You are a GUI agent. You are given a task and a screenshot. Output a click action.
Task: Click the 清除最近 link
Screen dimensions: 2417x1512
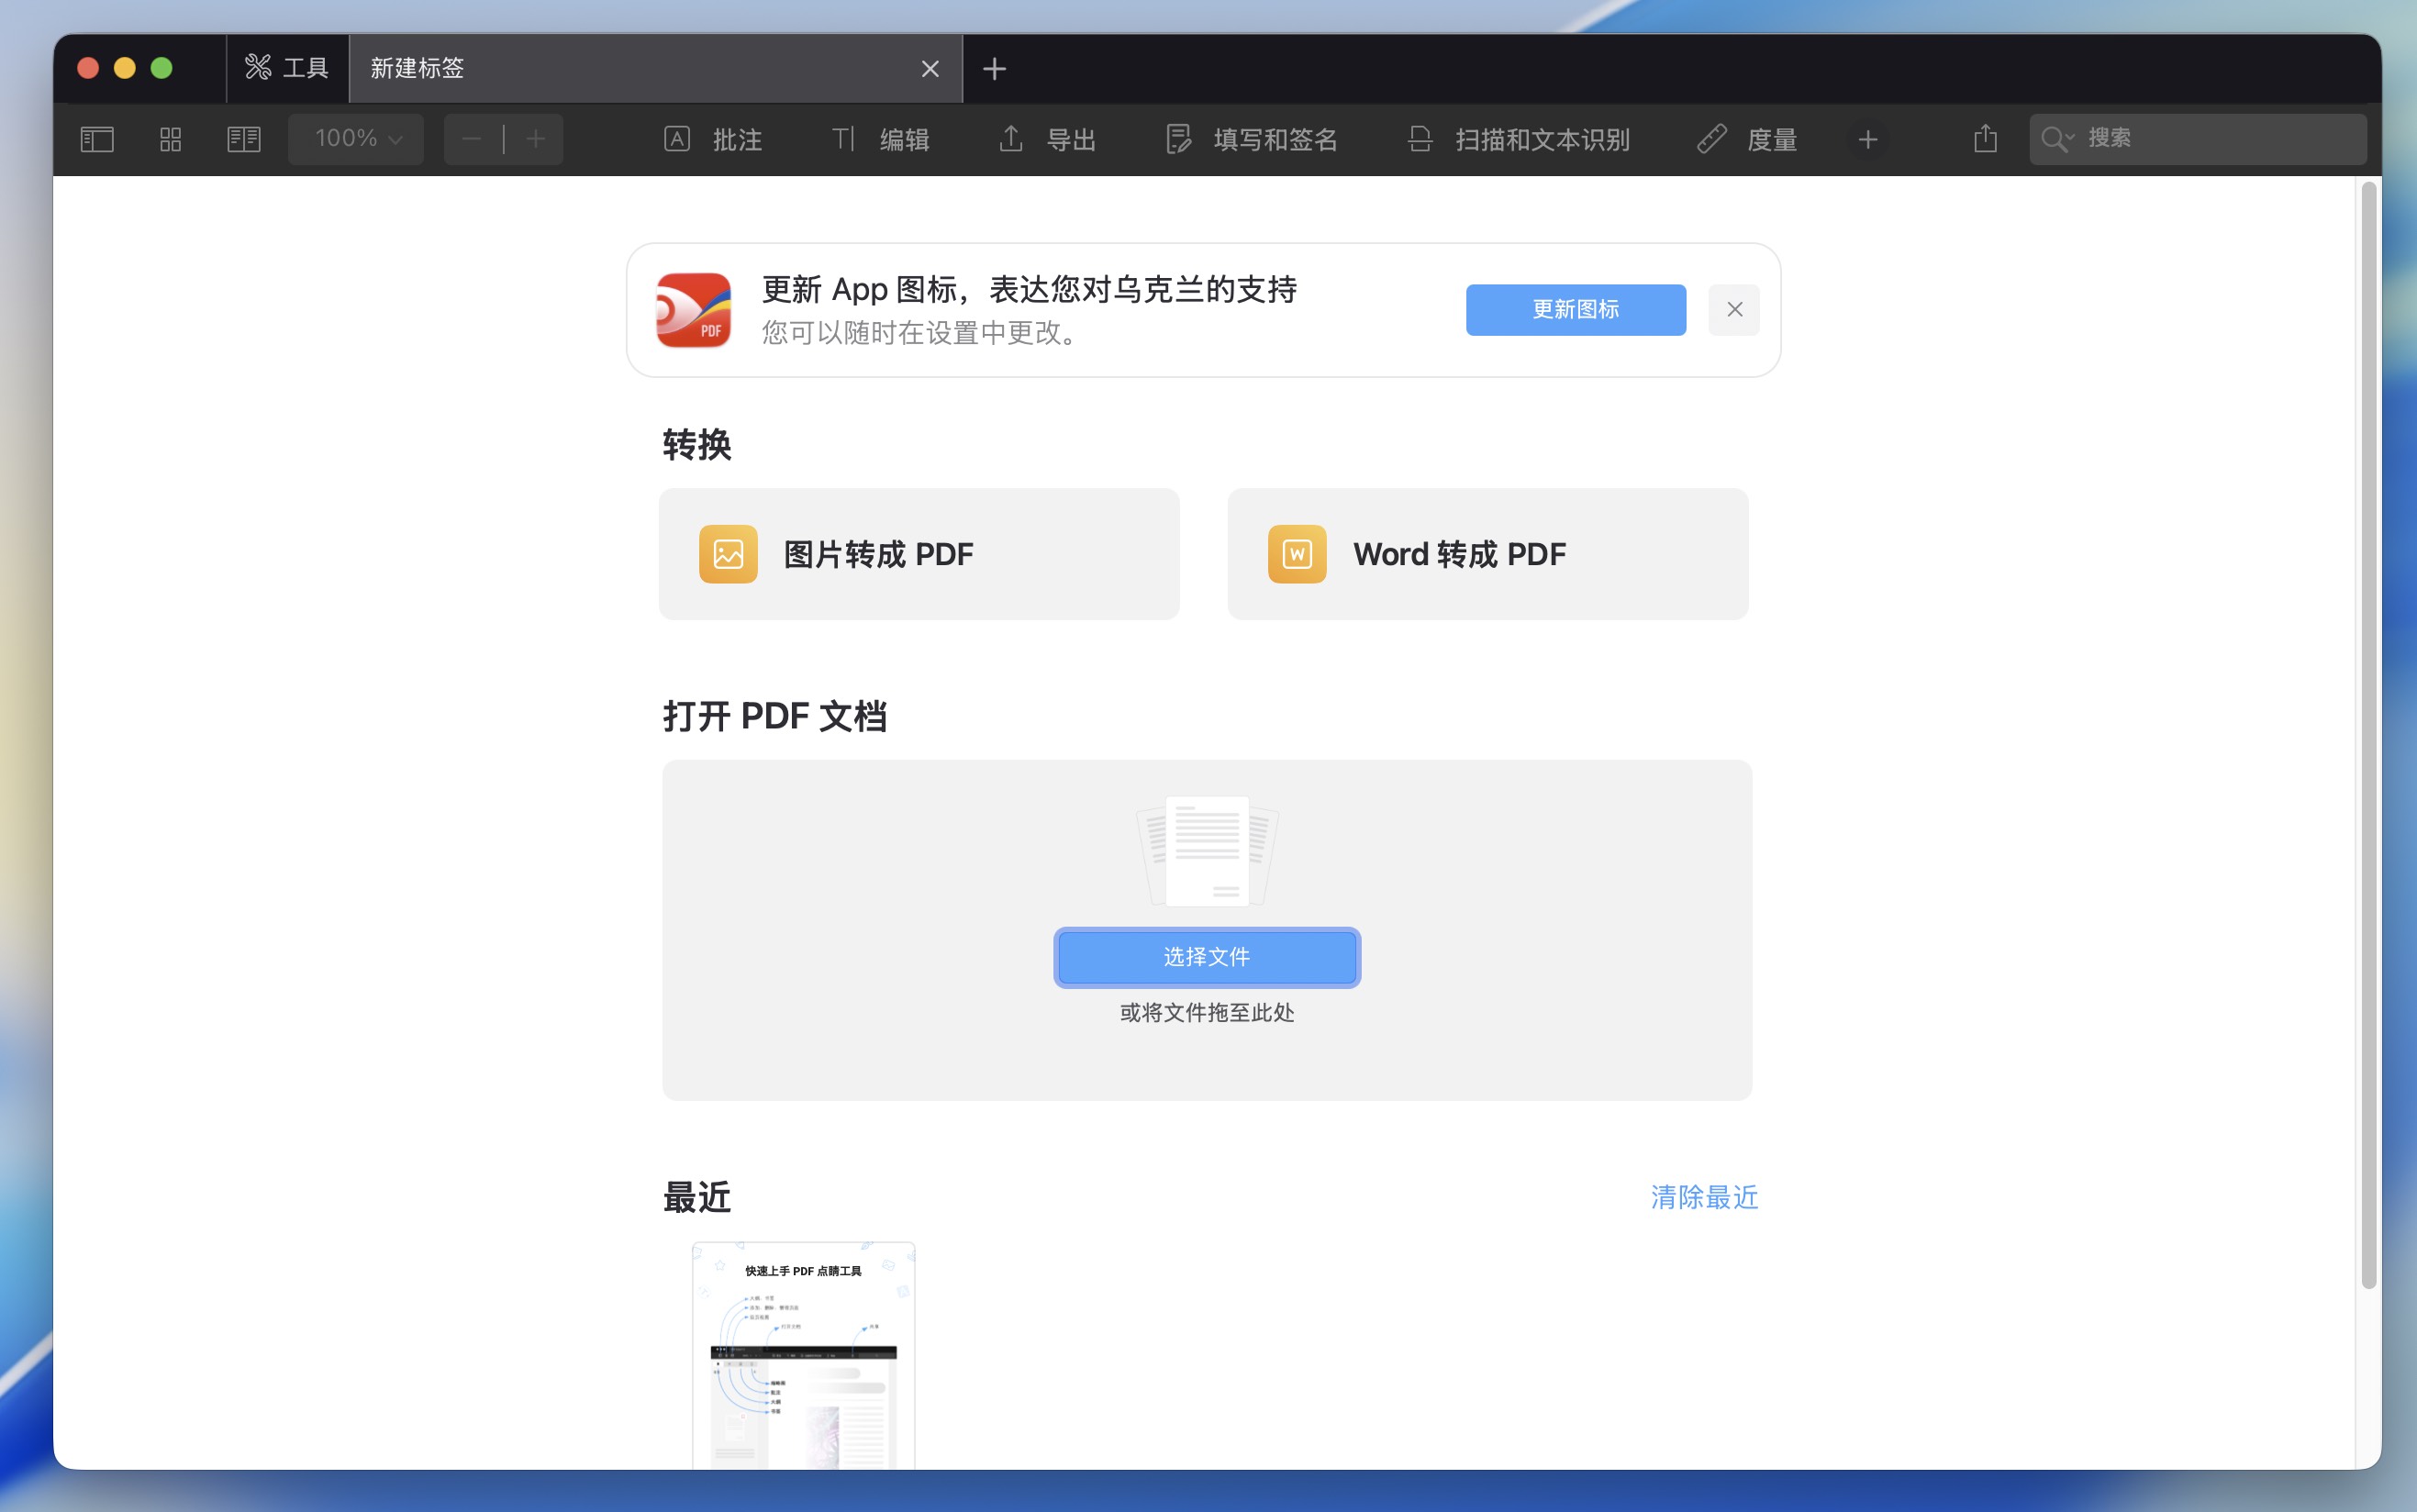[x=1704, y=1197]
